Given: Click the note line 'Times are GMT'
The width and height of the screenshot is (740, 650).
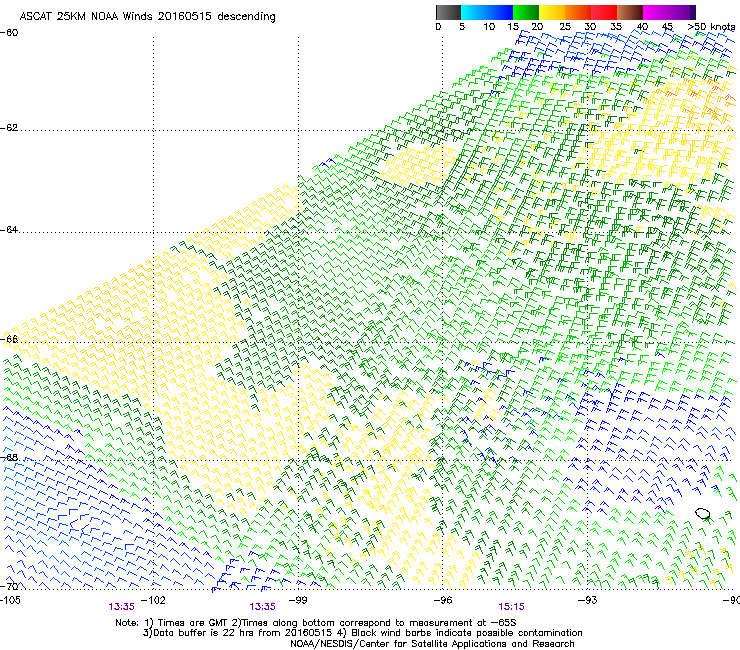Looking at the screenshot, I should pyautogui.click(x=194, y=623).
